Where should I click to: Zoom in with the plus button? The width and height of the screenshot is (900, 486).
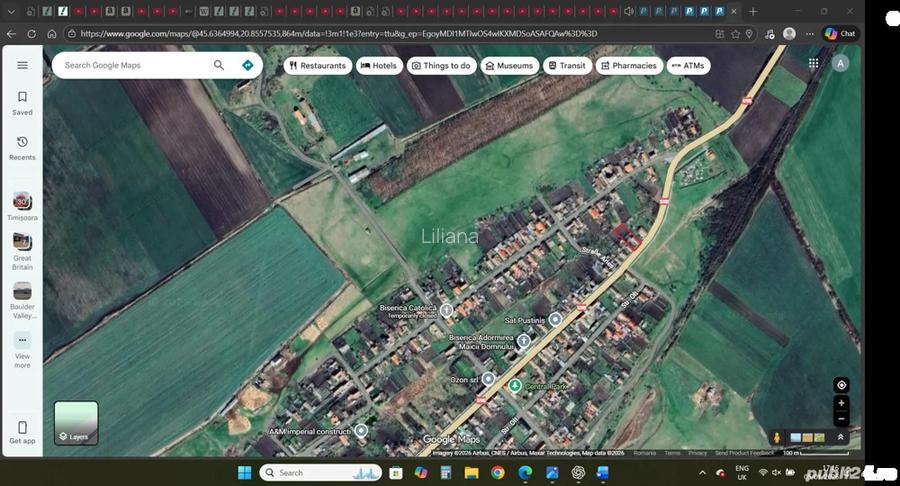841,403
